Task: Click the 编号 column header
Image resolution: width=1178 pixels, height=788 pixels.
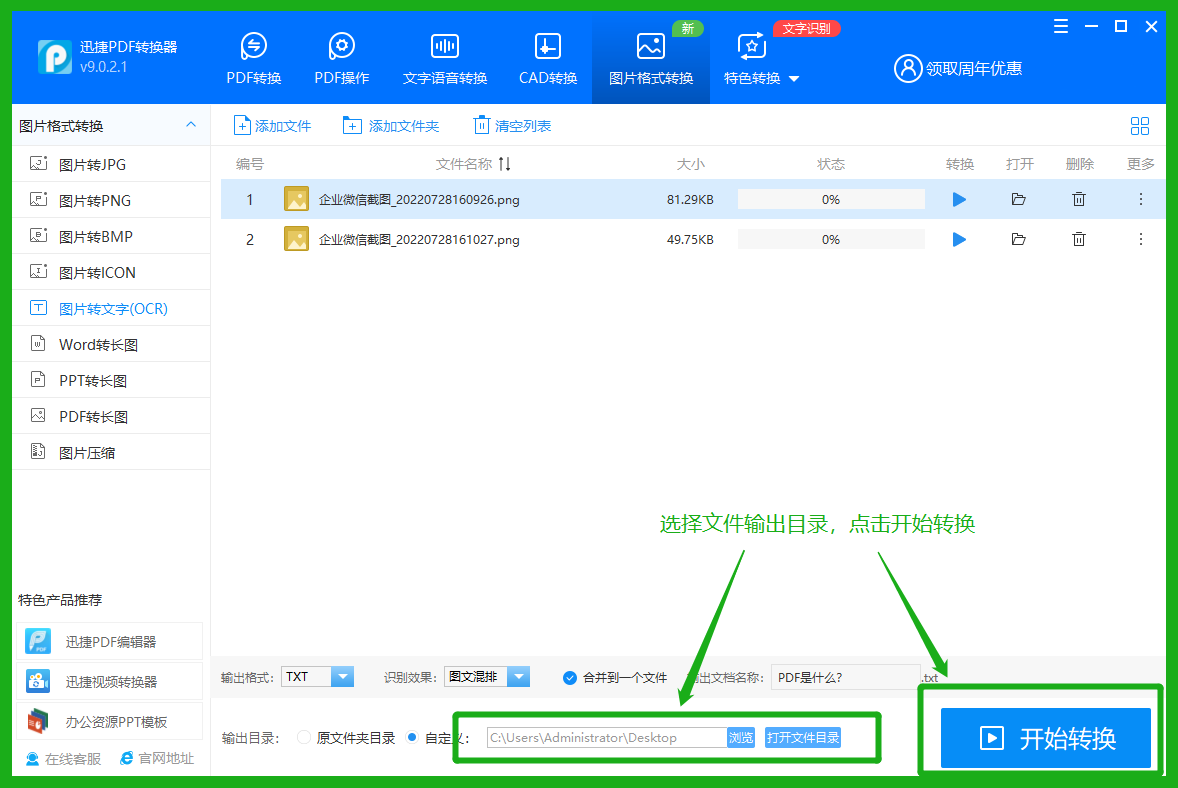Action: pos(249,165)
